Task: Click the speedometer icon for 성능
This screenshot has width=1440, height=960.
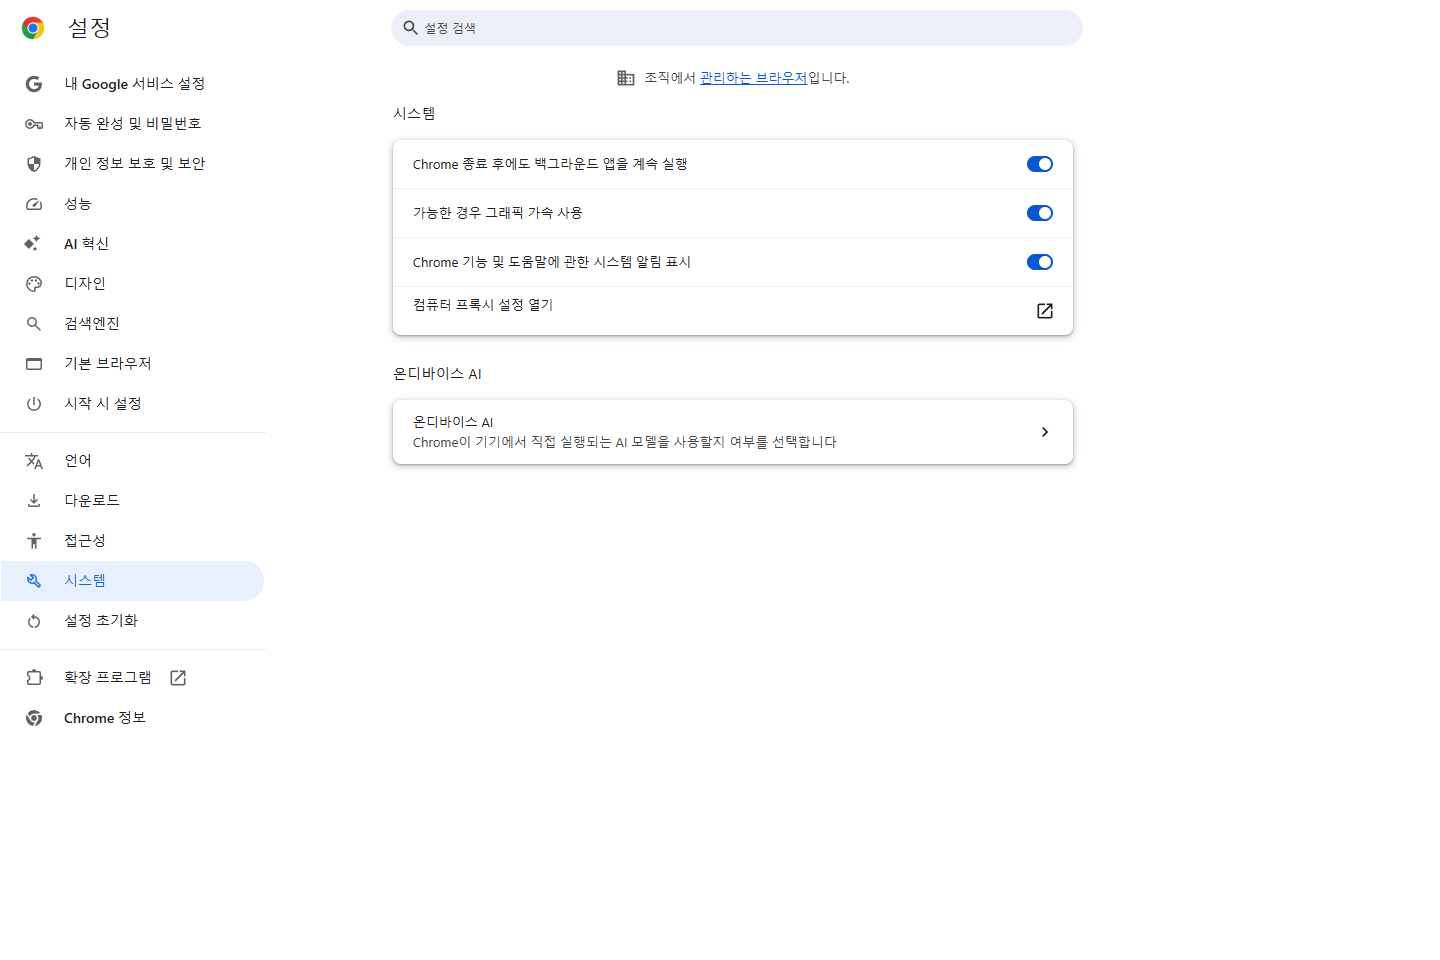Action: 34,204
